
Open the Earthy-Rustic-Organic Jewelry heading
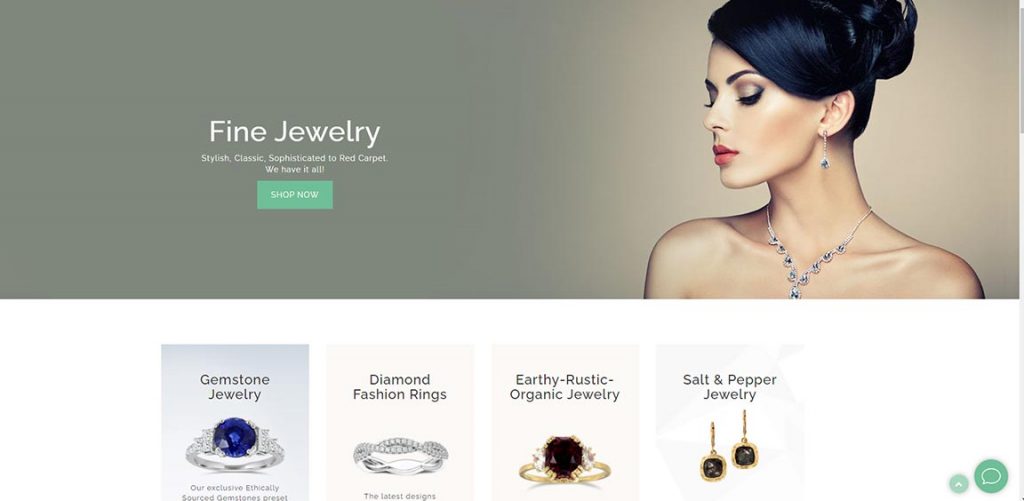pos(565,387)
